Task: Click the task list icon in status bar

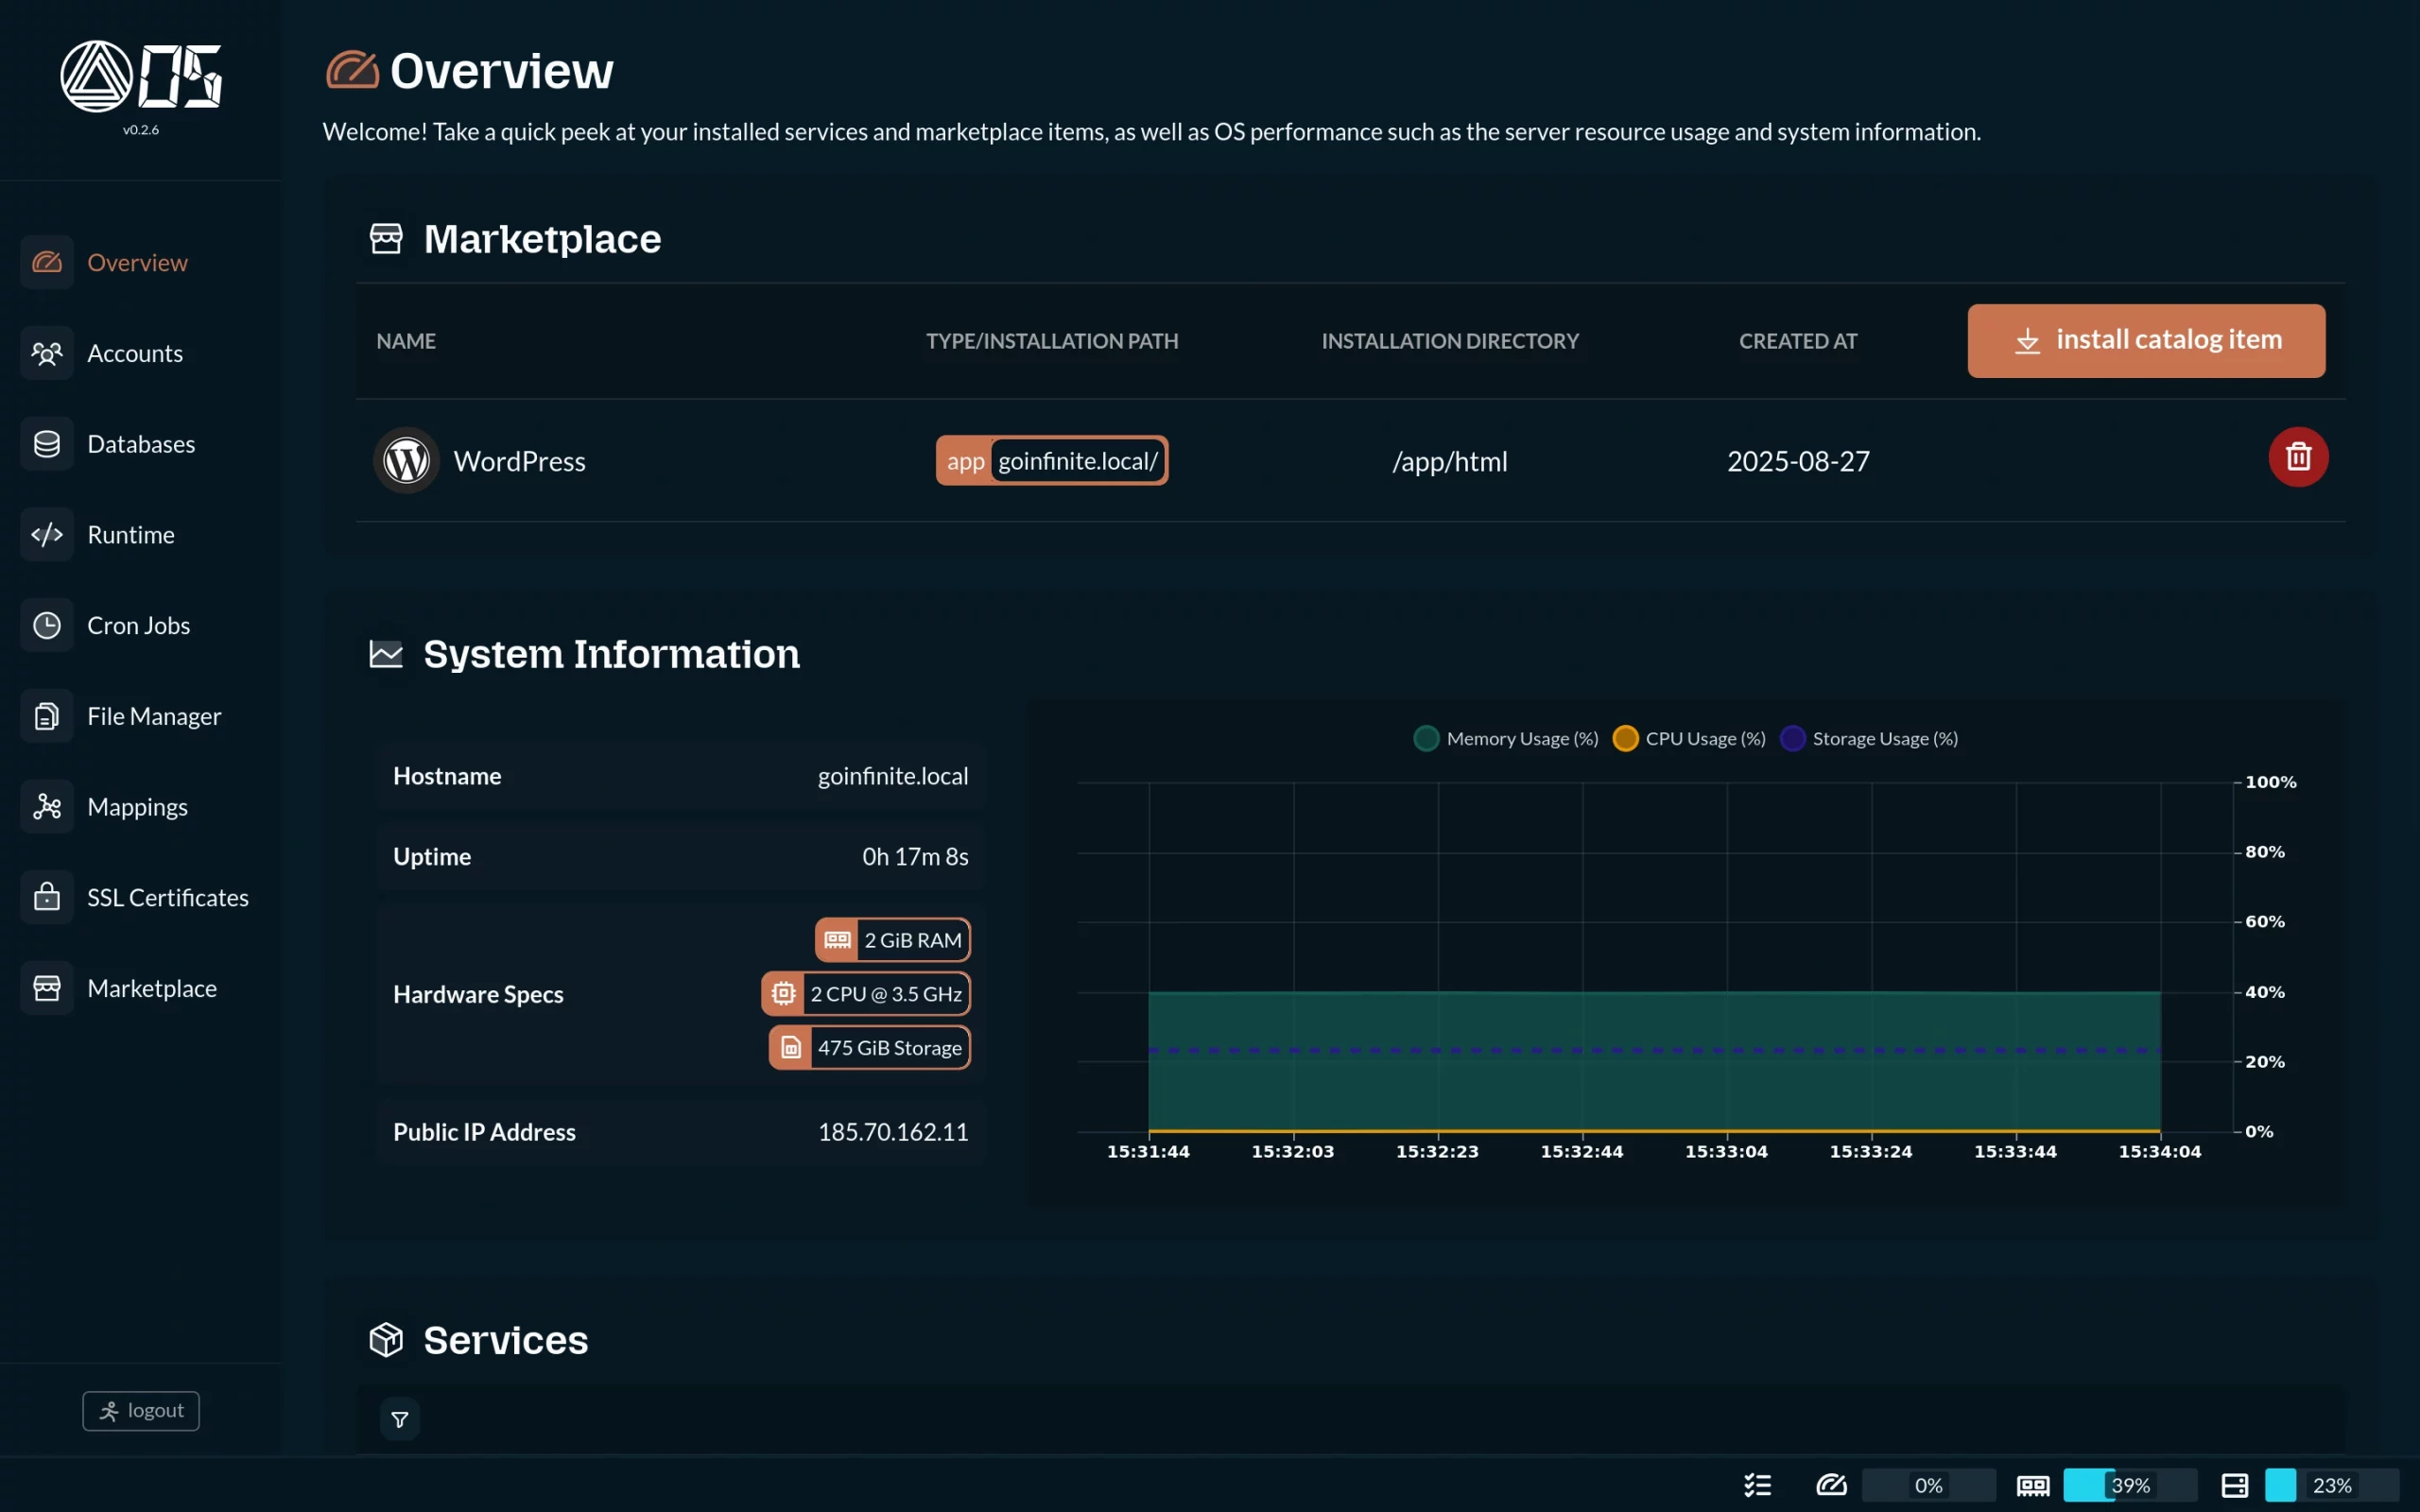Action: click(1757, 1485)
